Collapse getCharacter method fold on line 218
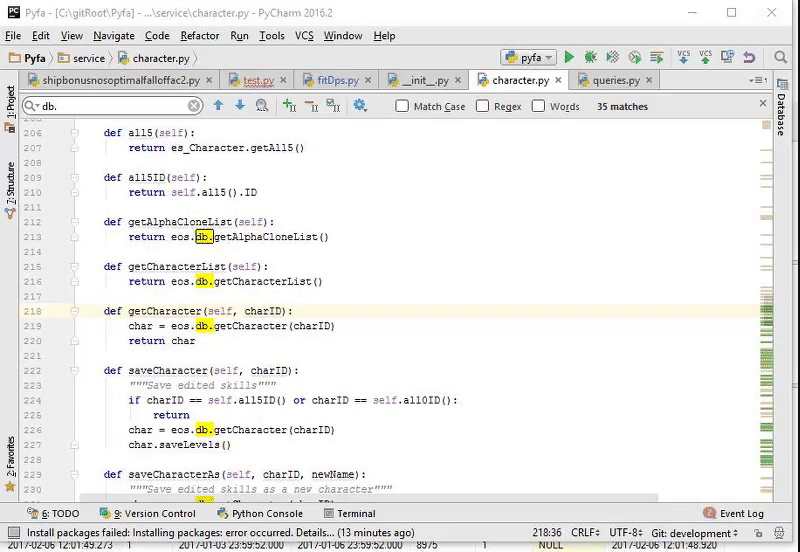Viewport: 800px width, 552px height. (x=74, y=311)
